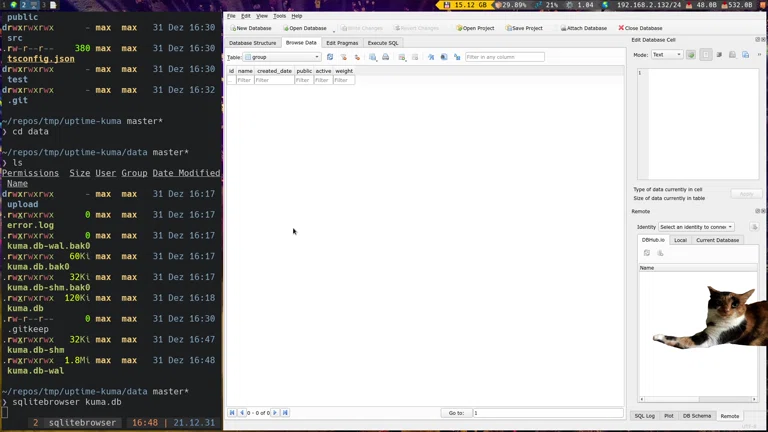
Task: Open the Table dropdown showing group
Action: click(x=283, y=57)
